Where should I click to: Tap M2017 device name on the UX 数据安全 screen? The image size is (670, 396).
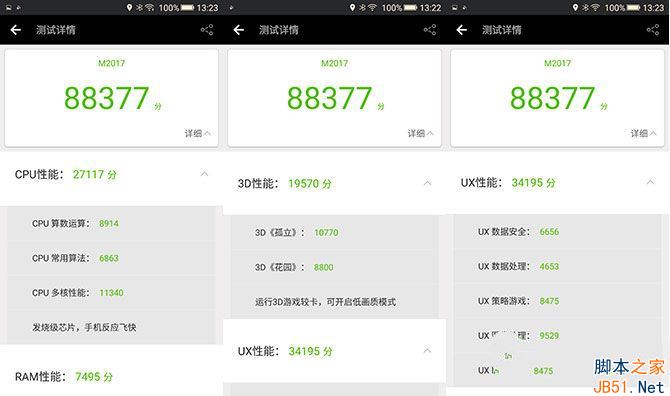[x=558, y=63]
